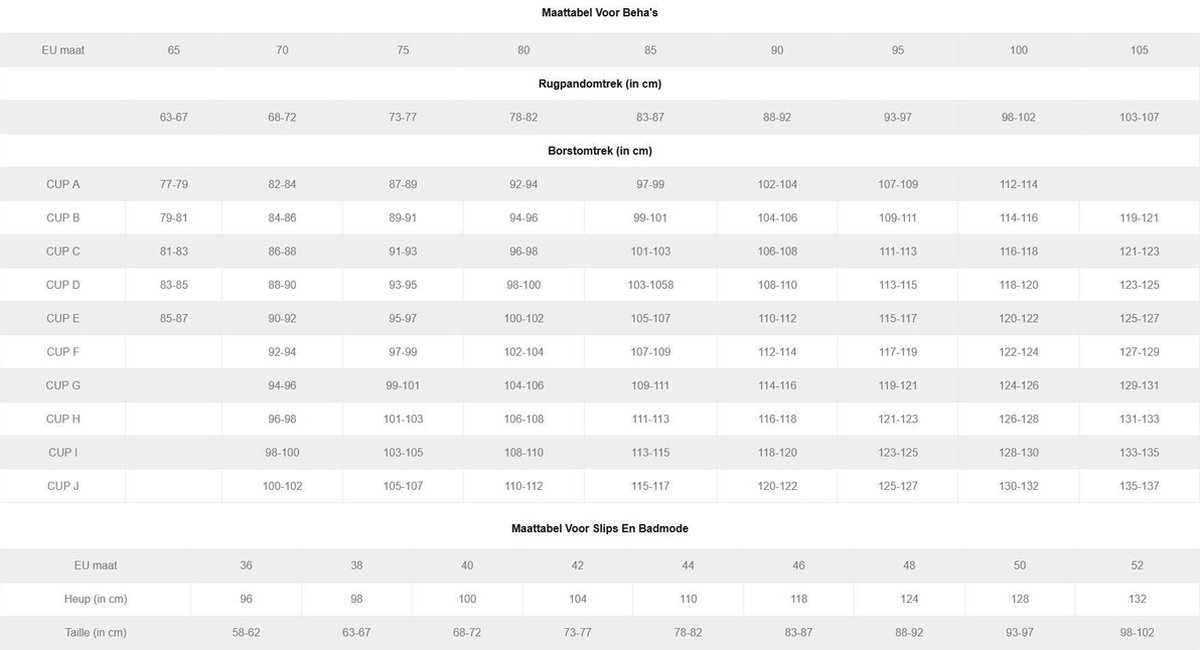This screenshot has height=650, width=1200.
Task: Select the 63-67 rugpandomtrek cell under size 65
Action: coord(174,117)
